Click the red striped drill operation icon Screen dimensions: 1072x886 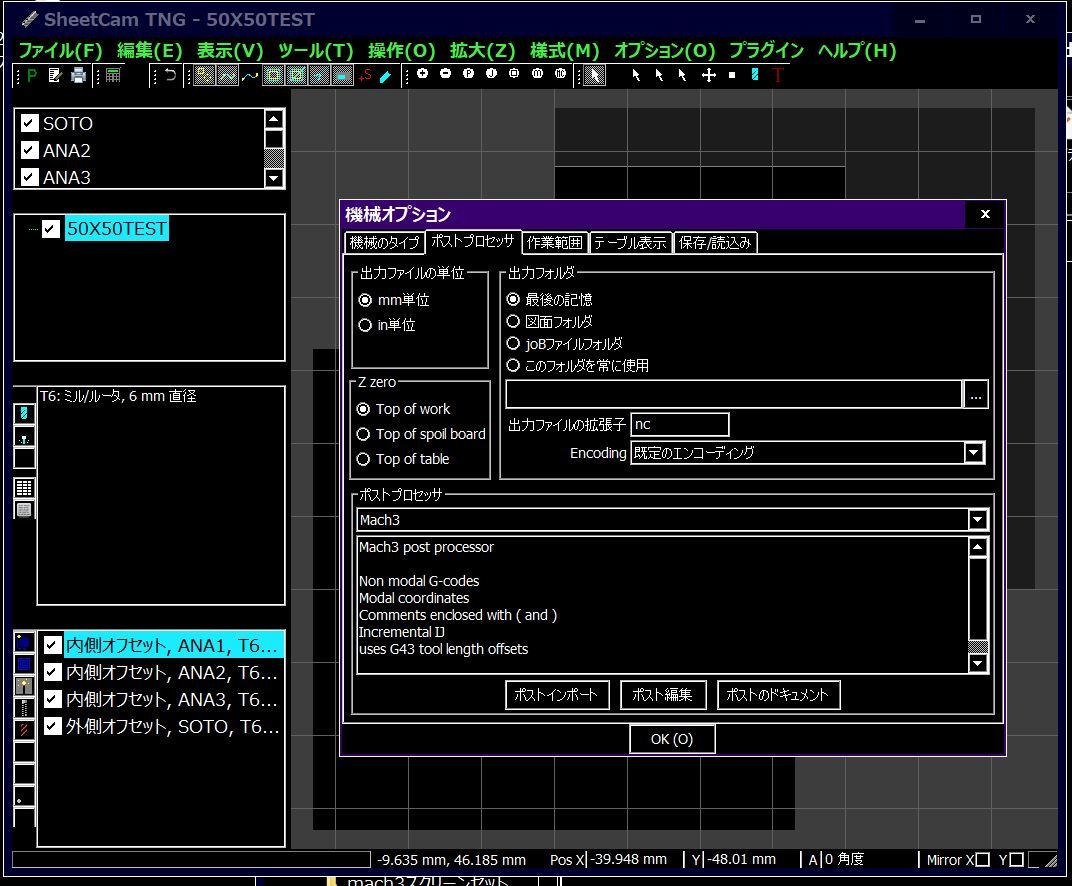point(24,729)
